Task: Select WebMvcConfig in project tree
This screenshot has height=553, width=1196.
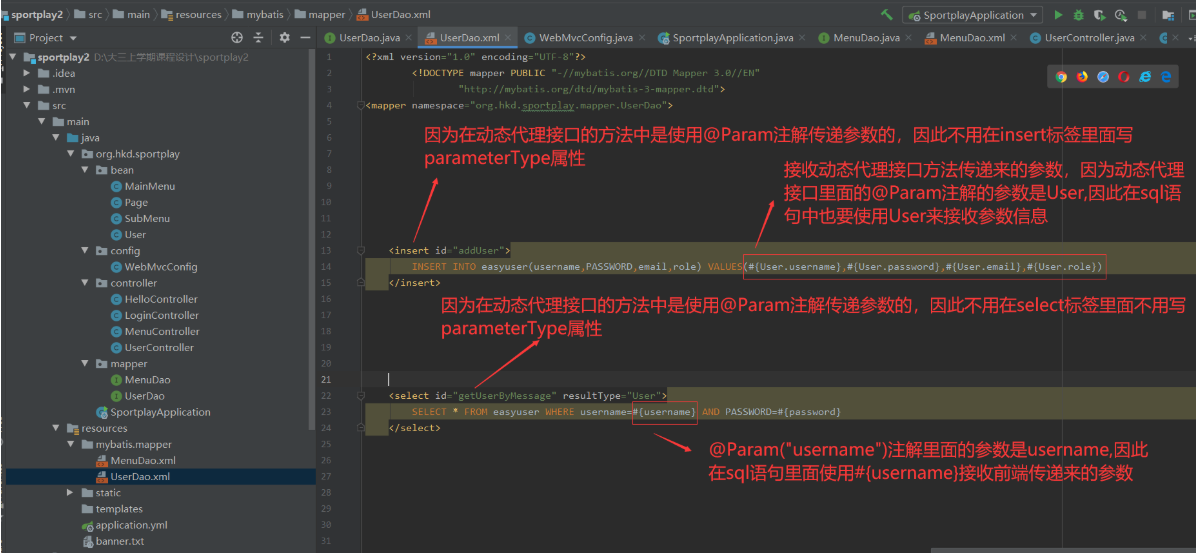Action: (154, 267)
